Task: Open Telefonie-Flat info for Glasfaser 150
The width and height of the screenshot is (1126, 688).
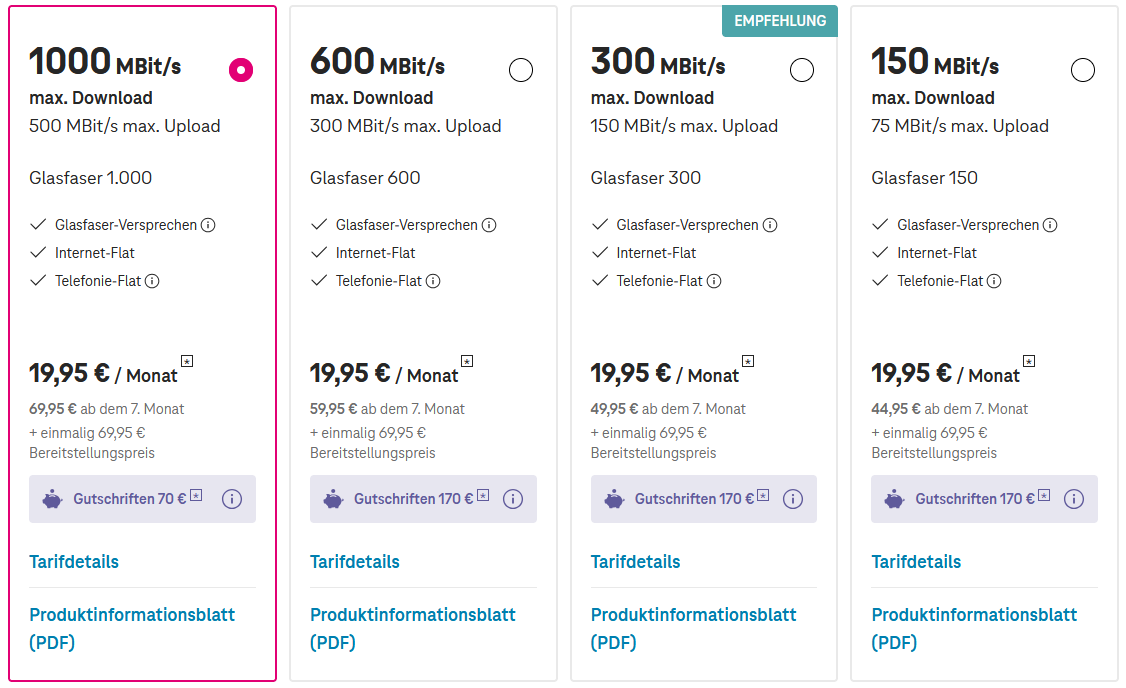Action: point(996,281)
